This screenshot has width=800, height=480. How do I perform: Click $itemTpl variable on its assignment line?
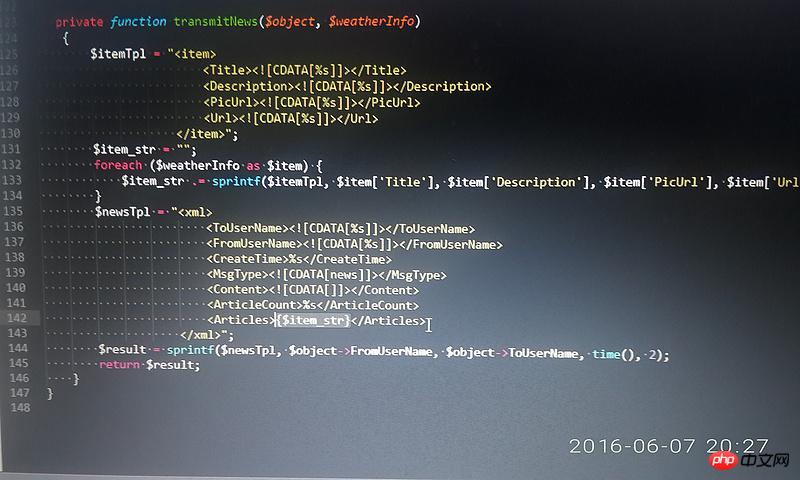tap(118, 54)
